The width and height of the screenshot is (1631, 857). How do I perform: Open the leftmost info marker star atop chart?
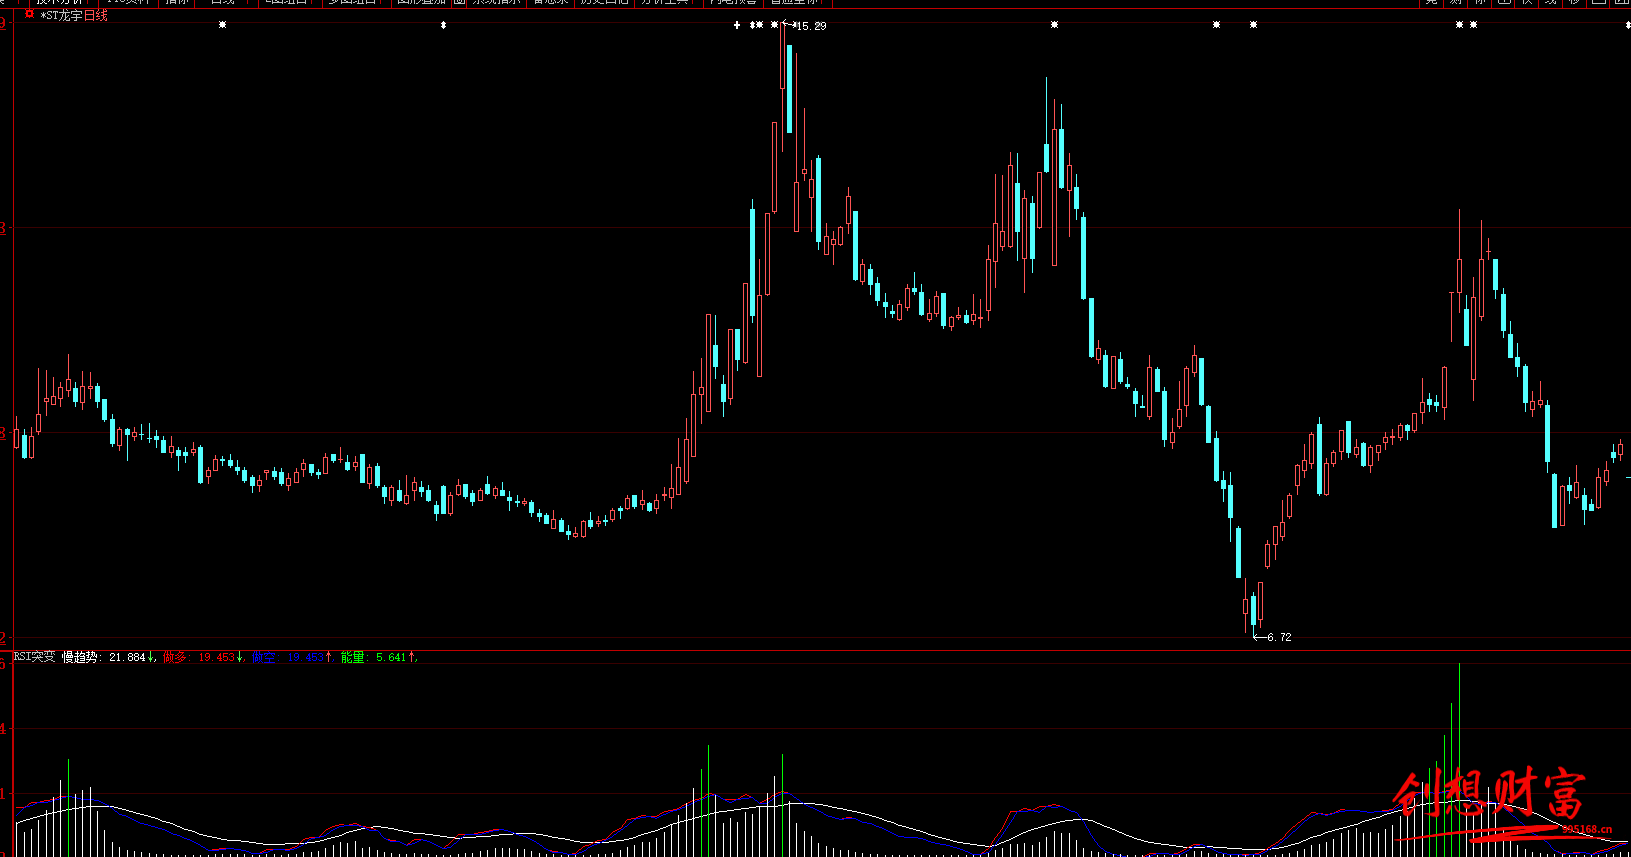click(222, 25)
